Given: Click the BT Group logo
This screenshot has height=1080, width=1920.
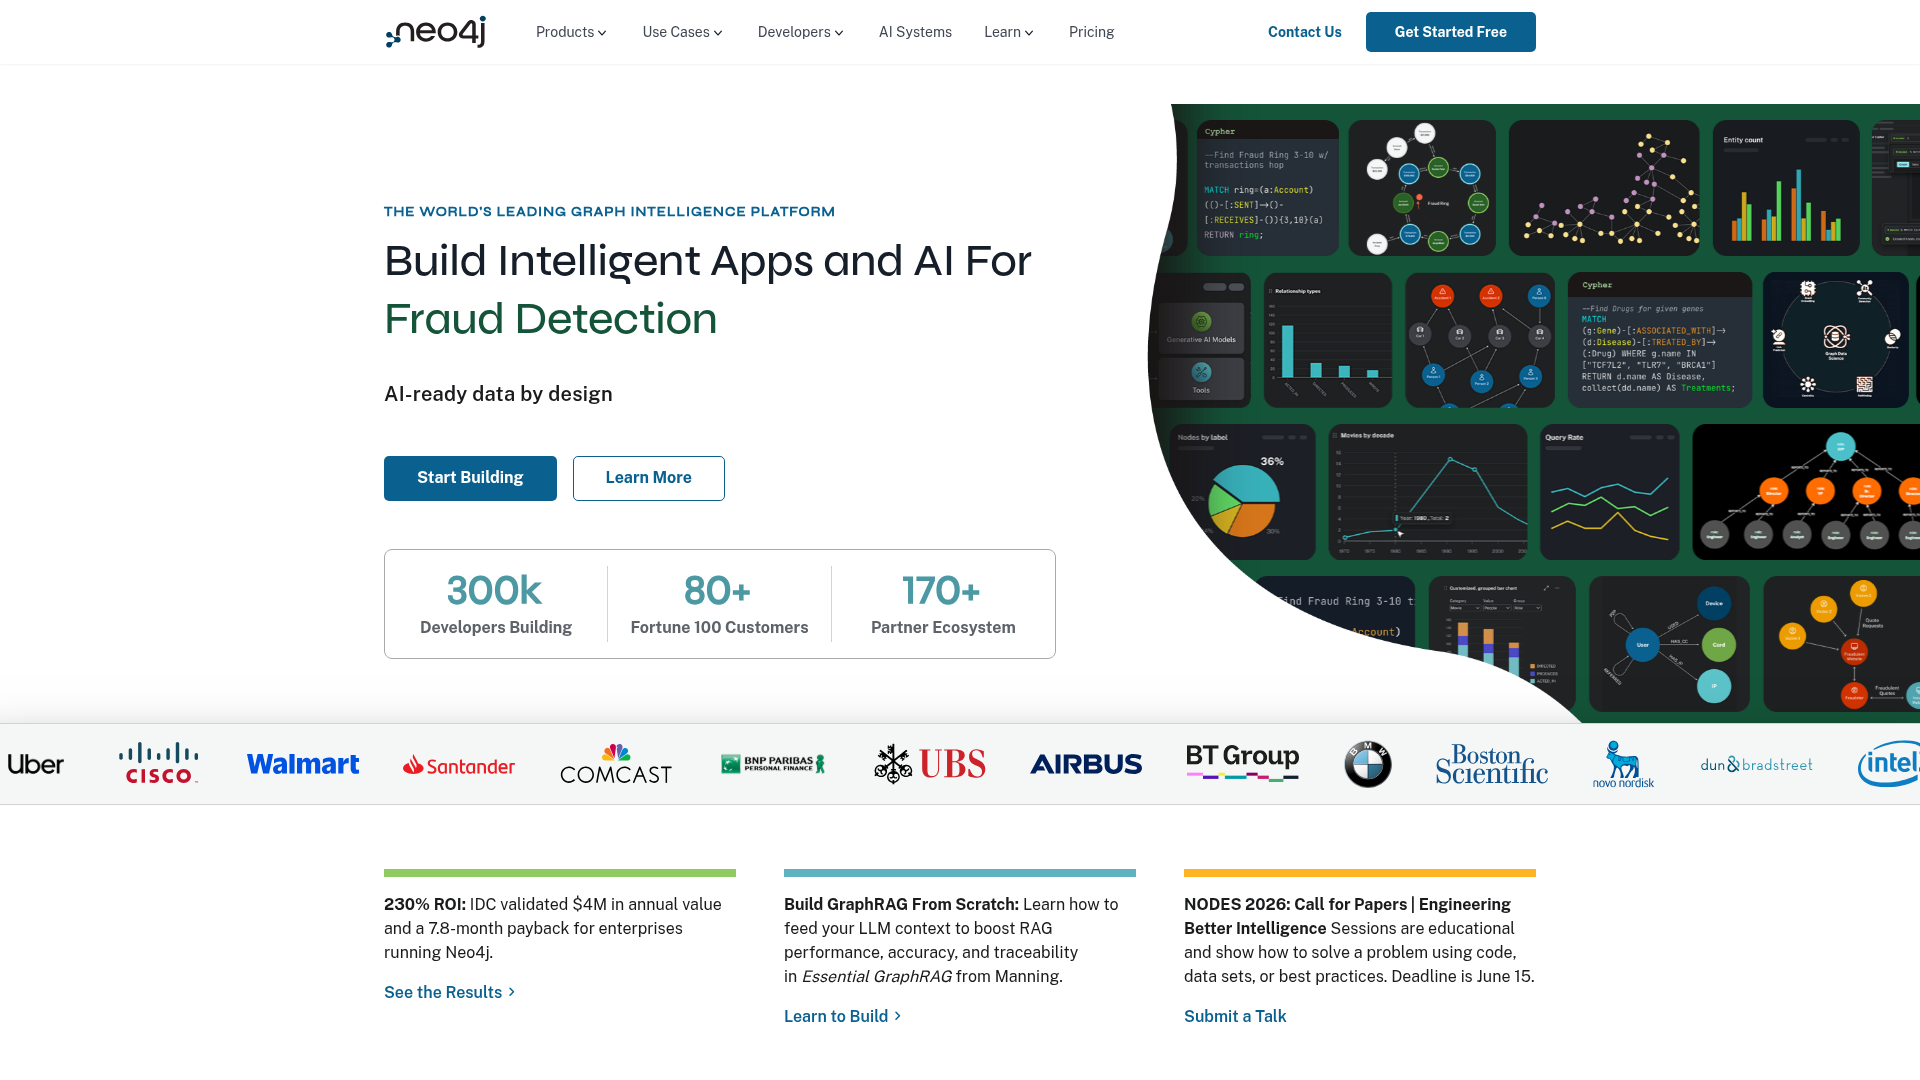Looking at the screenshot, I should (x=1242, y=763).
